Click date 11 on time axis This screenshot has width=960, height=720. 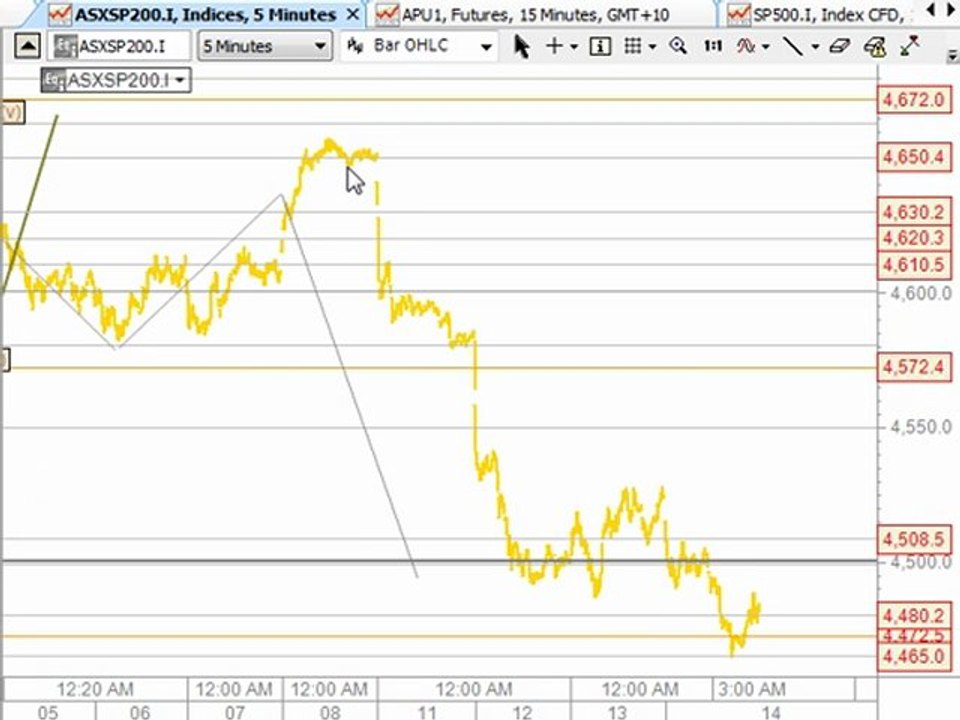coord(427,712)
